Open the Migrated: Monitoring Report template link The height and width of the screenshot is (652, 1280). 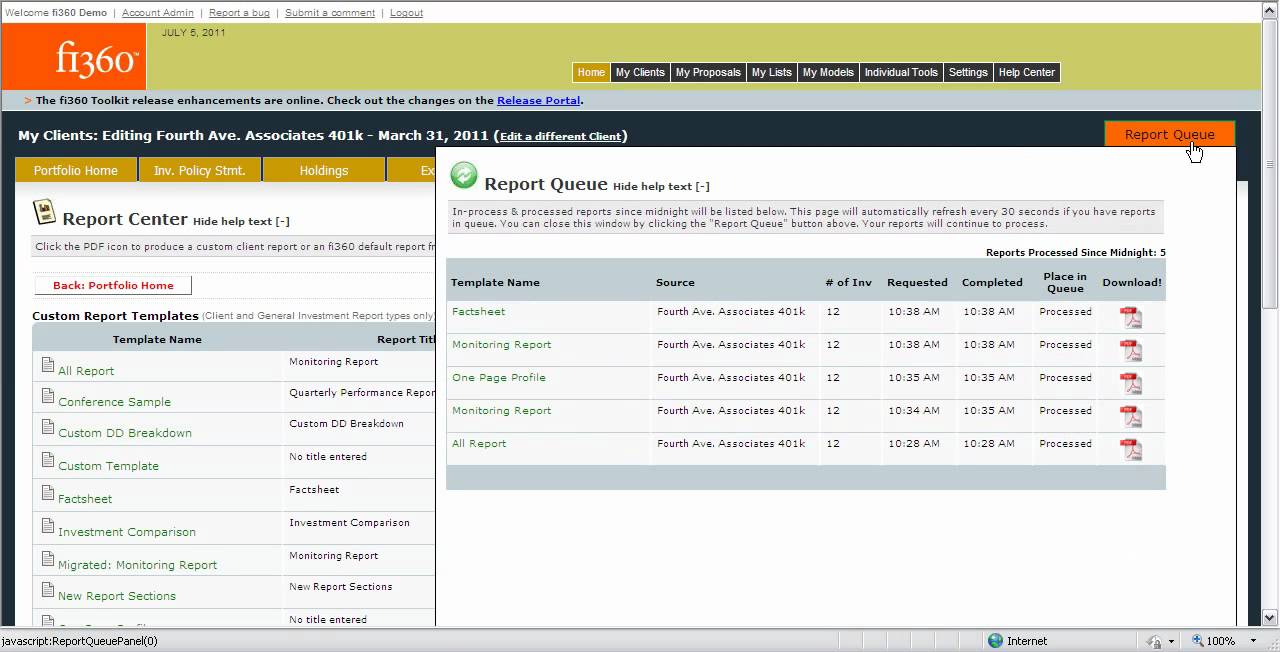[x=137, y=565]
